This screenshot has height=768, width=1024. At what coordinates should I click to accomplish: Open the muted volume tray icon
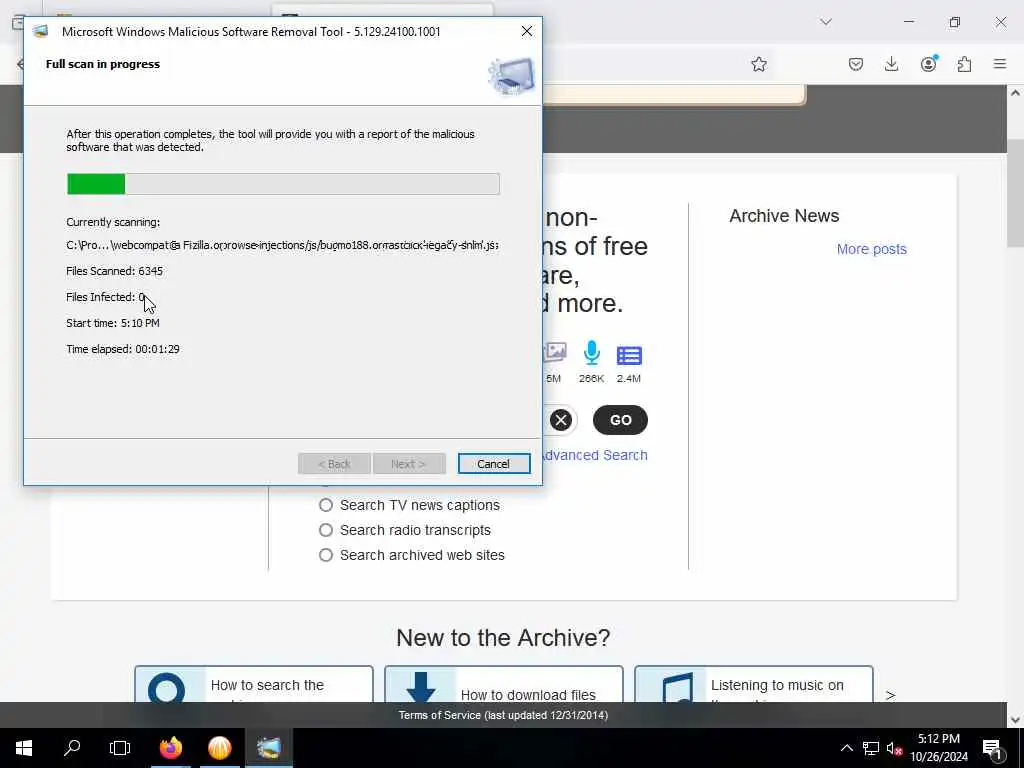click(895, 748)
